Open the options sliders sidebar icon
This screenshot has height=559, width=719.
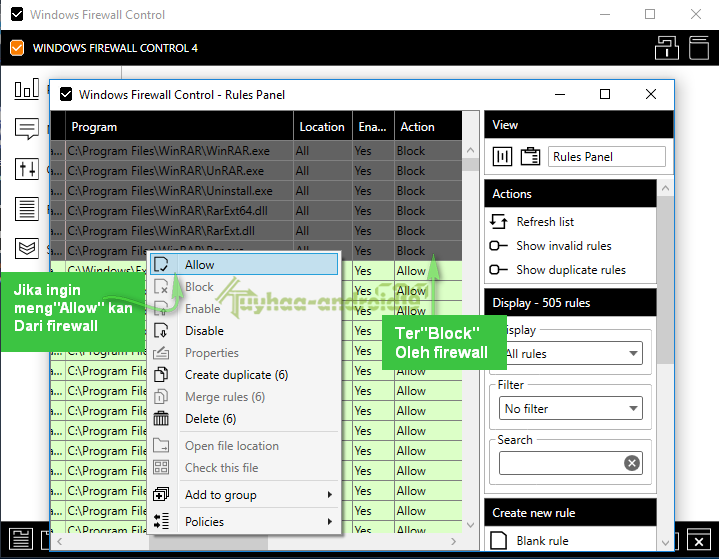27,169
